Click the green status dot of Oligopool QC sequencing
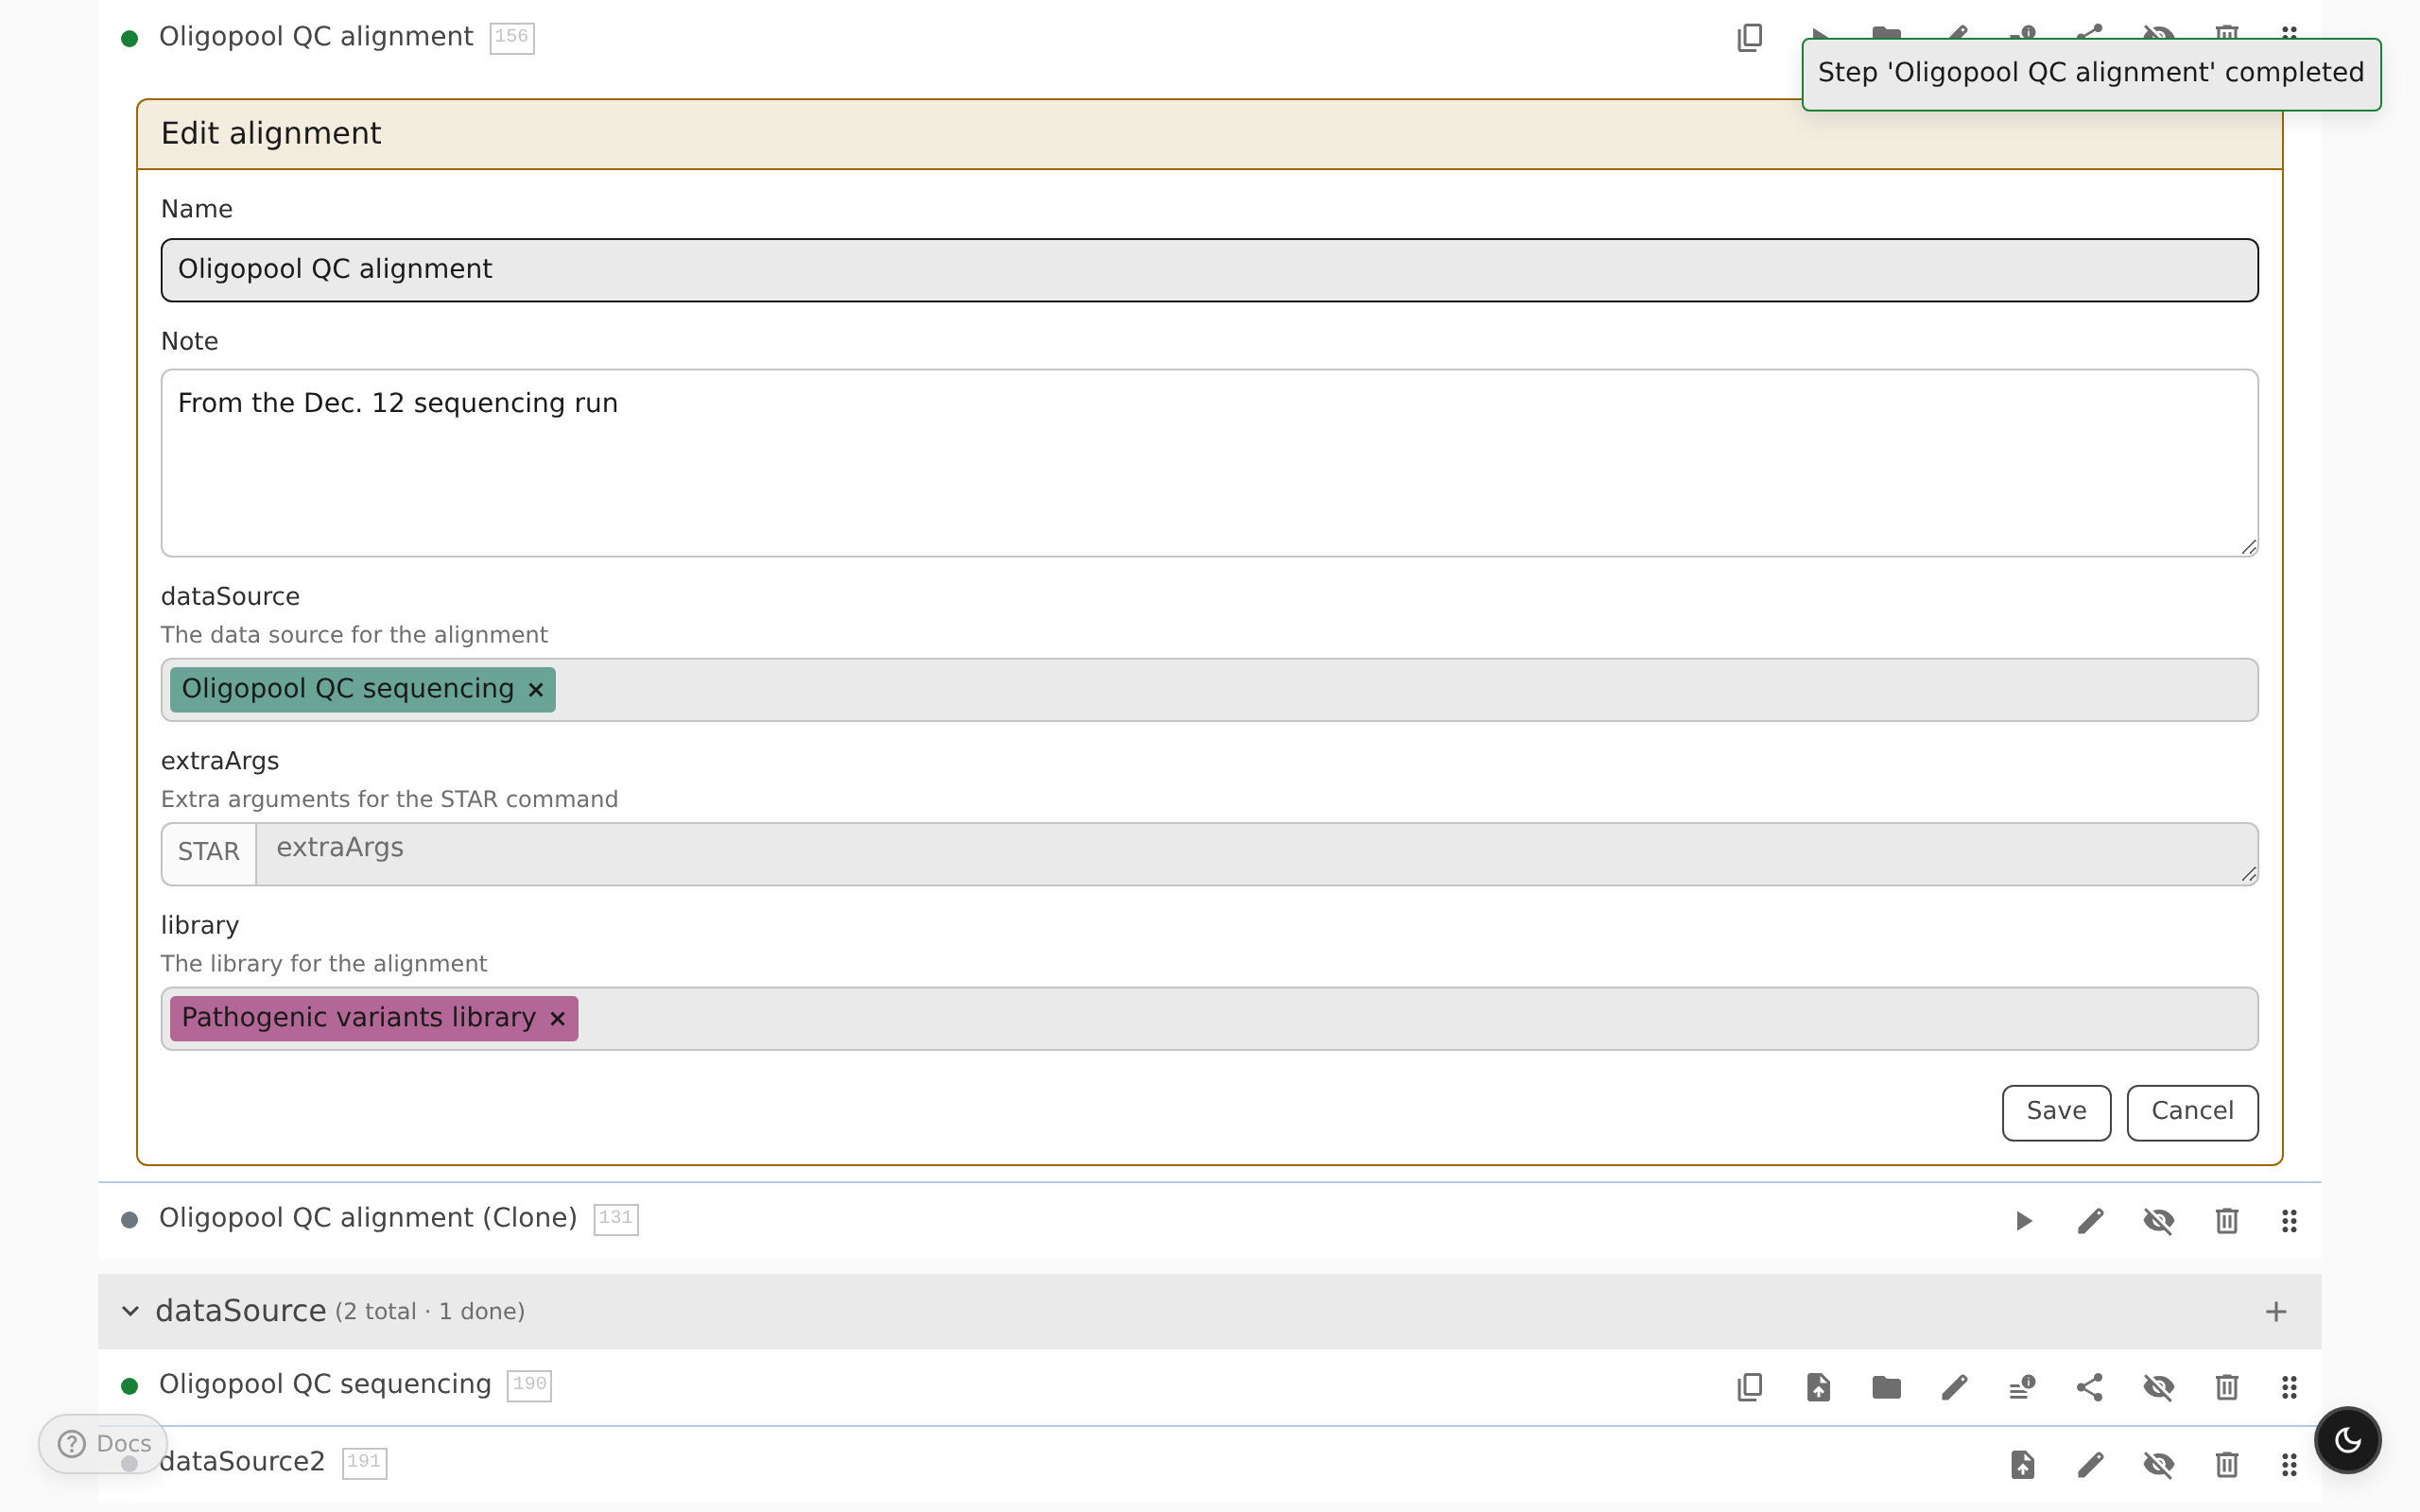The height and width of the screenshot is (1512, 2420). coord(129,1387)
